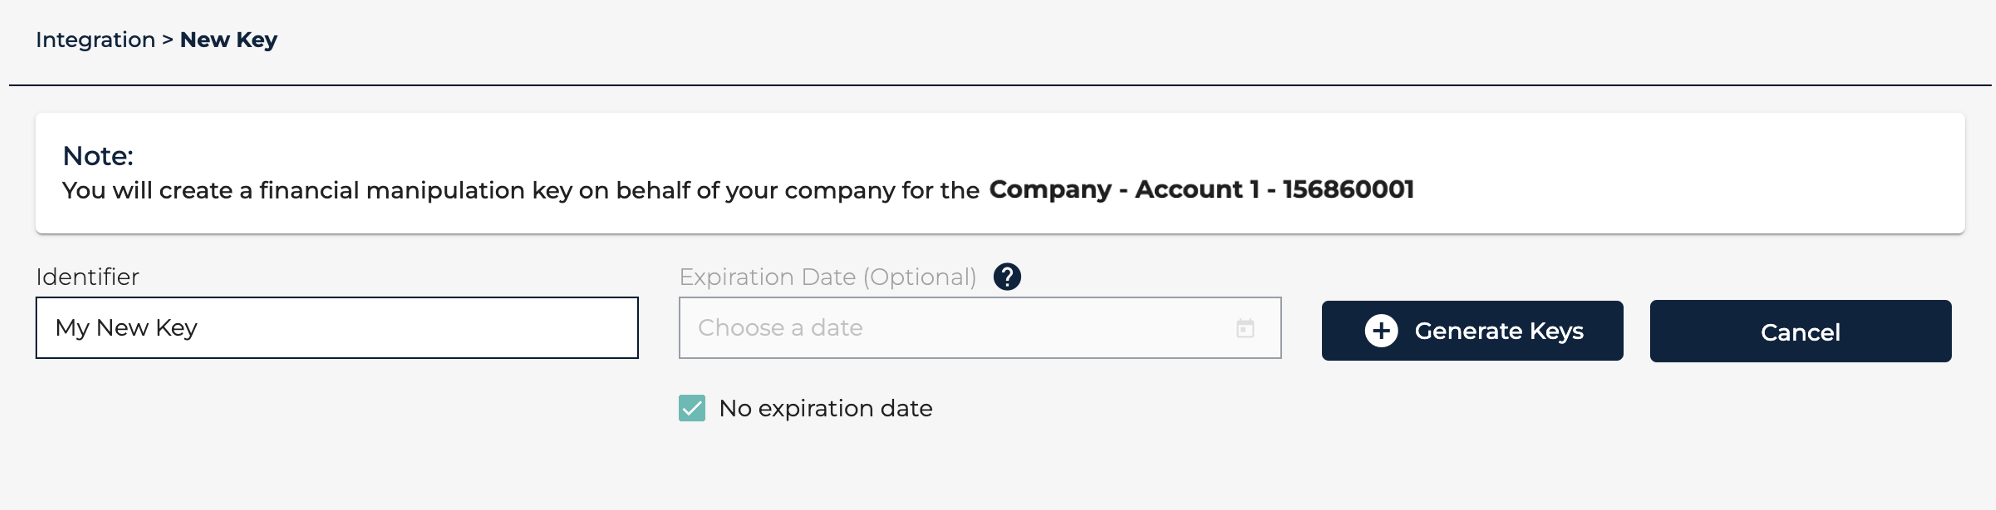Click the 'No expiration date' label text
1996x510 pixels.
click(825, 408)
